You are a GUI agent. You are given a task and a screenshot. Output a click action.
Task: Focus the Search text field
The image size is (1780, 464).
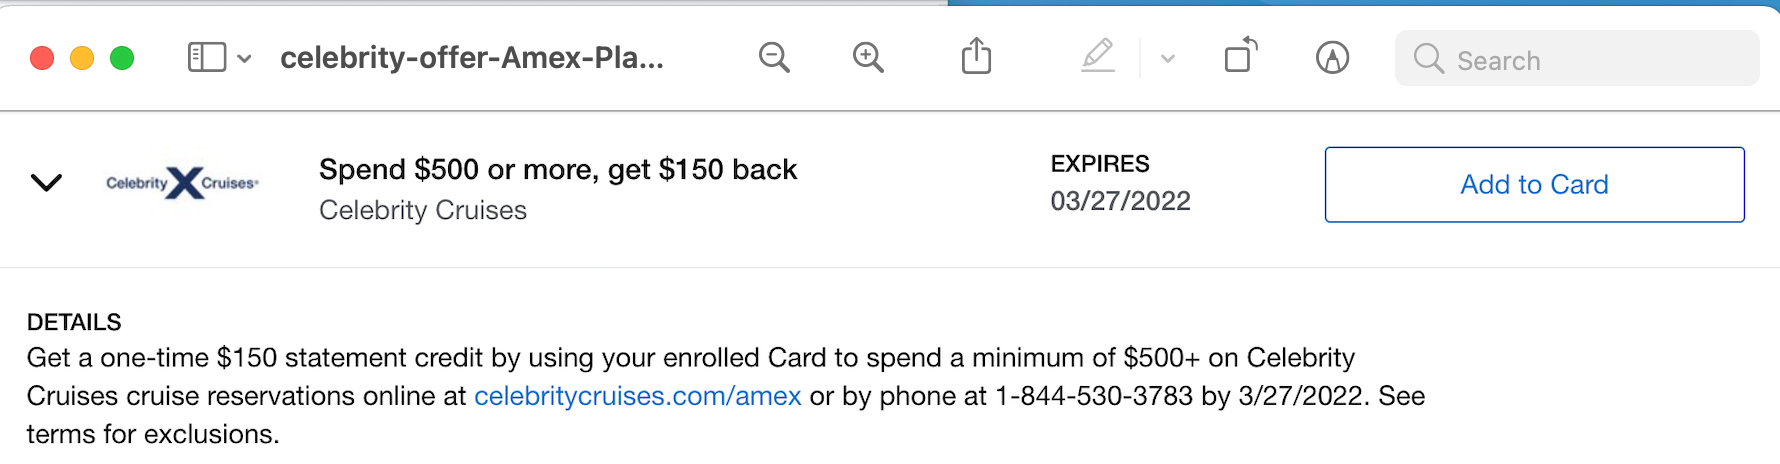click(x=1577, y=59)
